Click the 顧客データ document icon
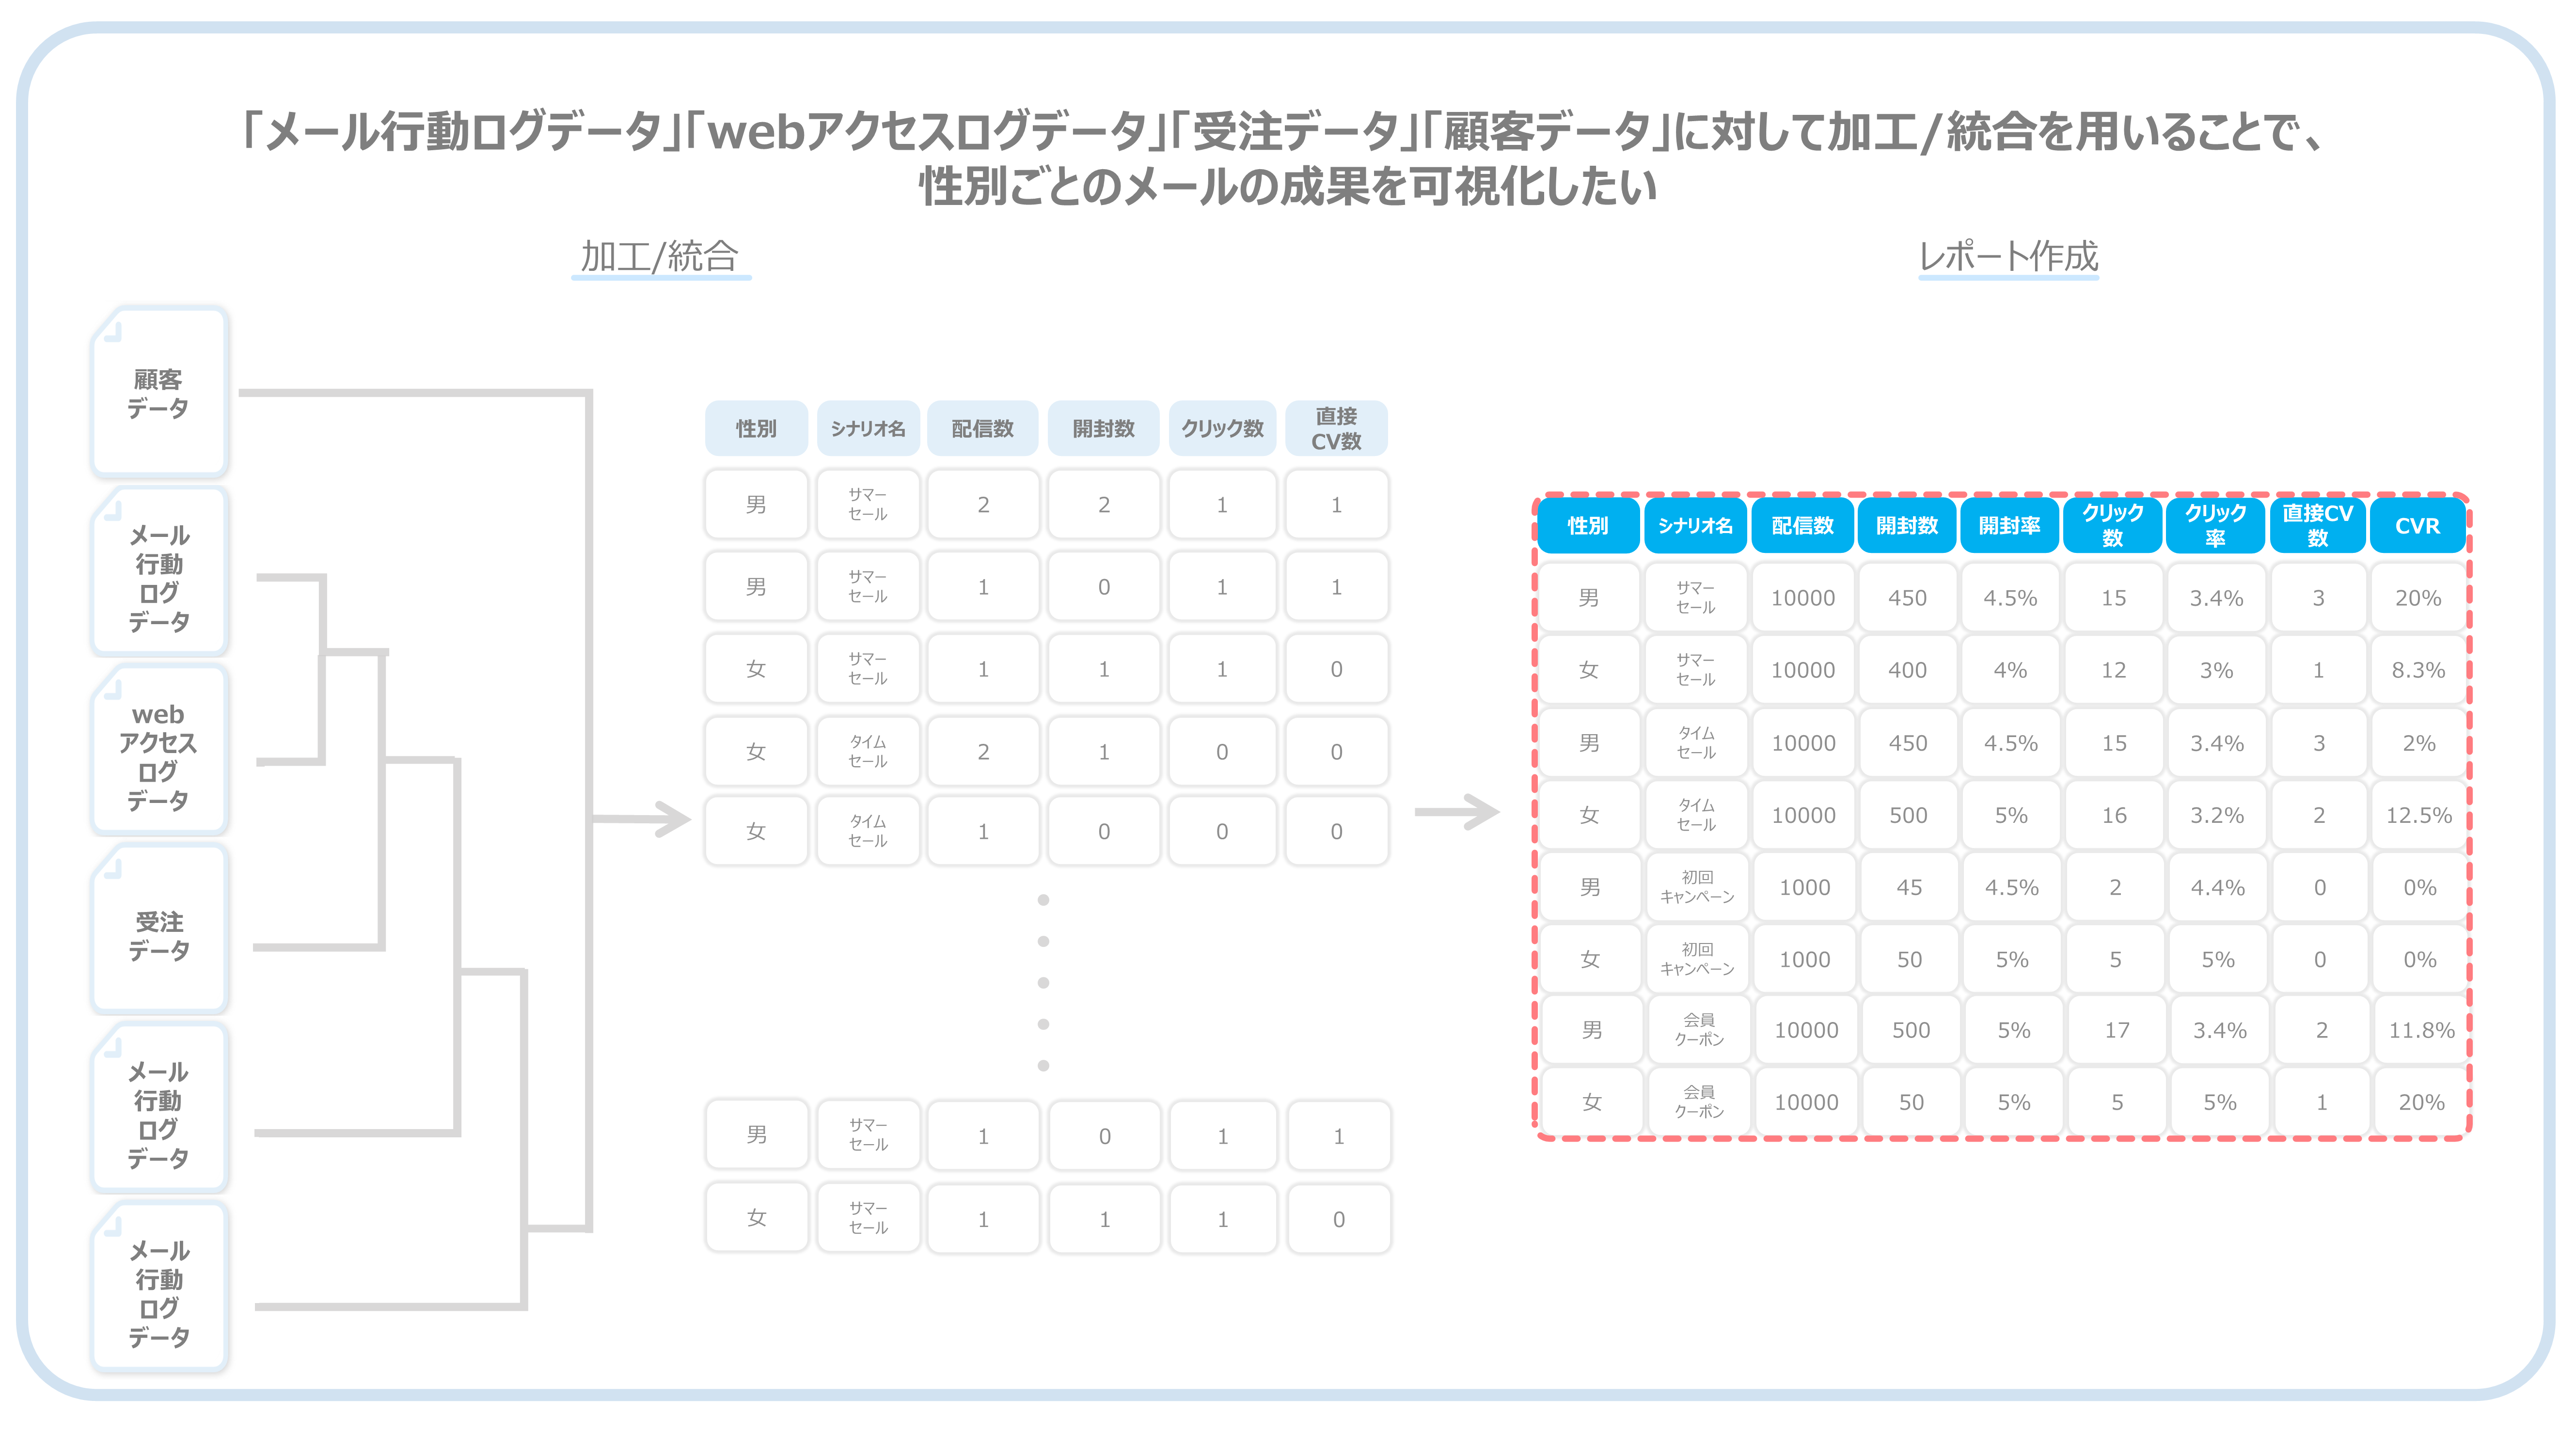 [160, 392]
